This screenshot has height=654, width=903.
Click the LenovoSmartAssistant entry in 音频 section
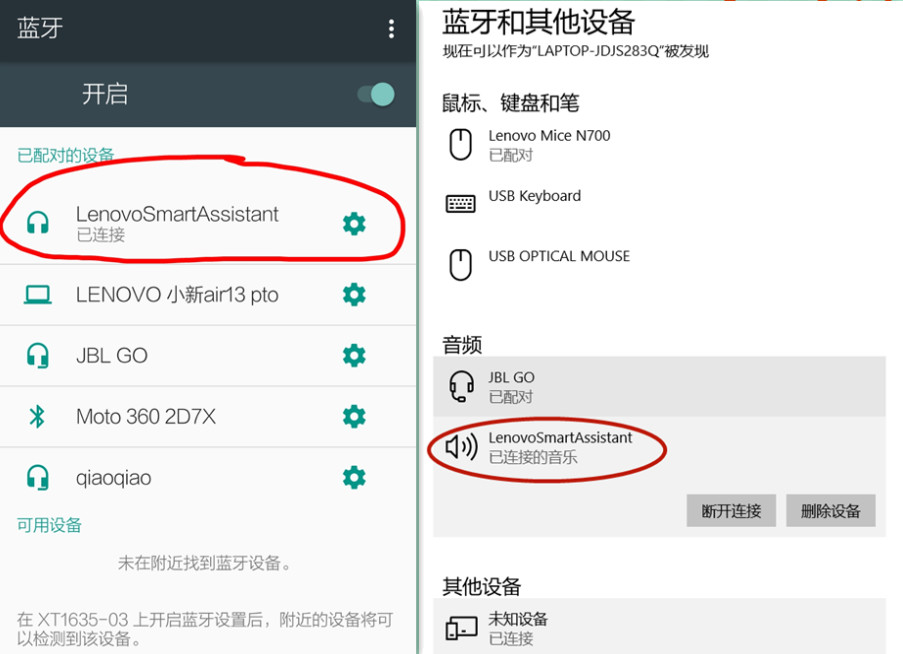pos(558,445)
